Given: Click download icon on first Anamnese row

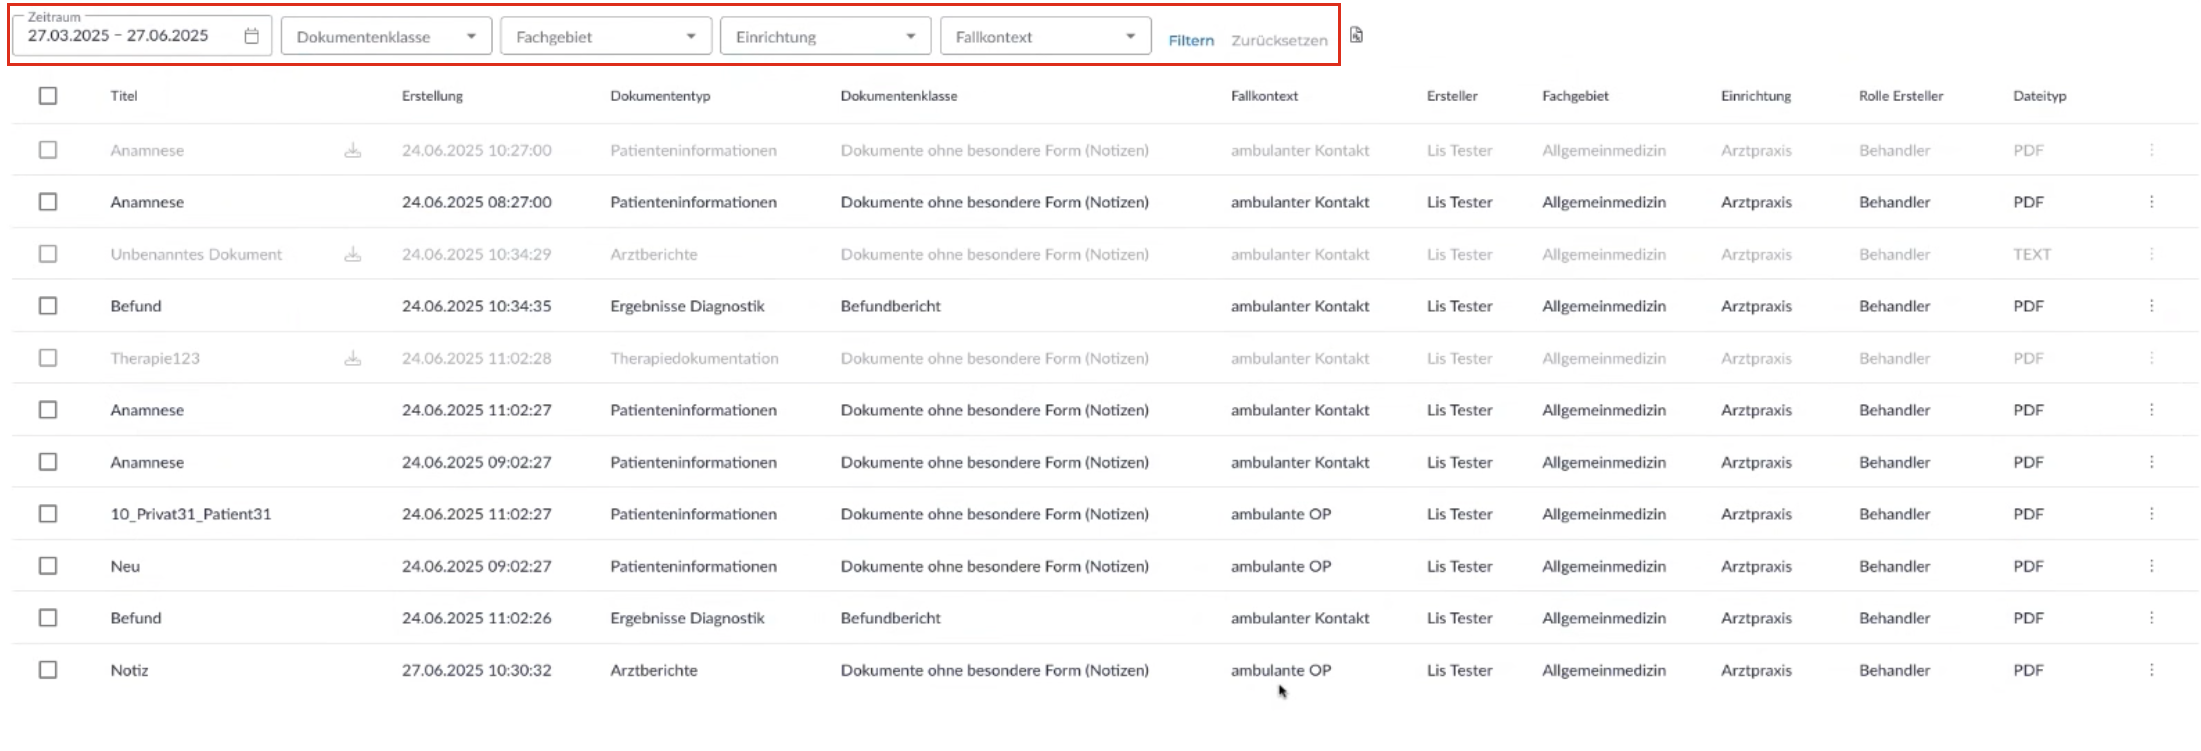Looking at the screenshot, I should point(352,150).
